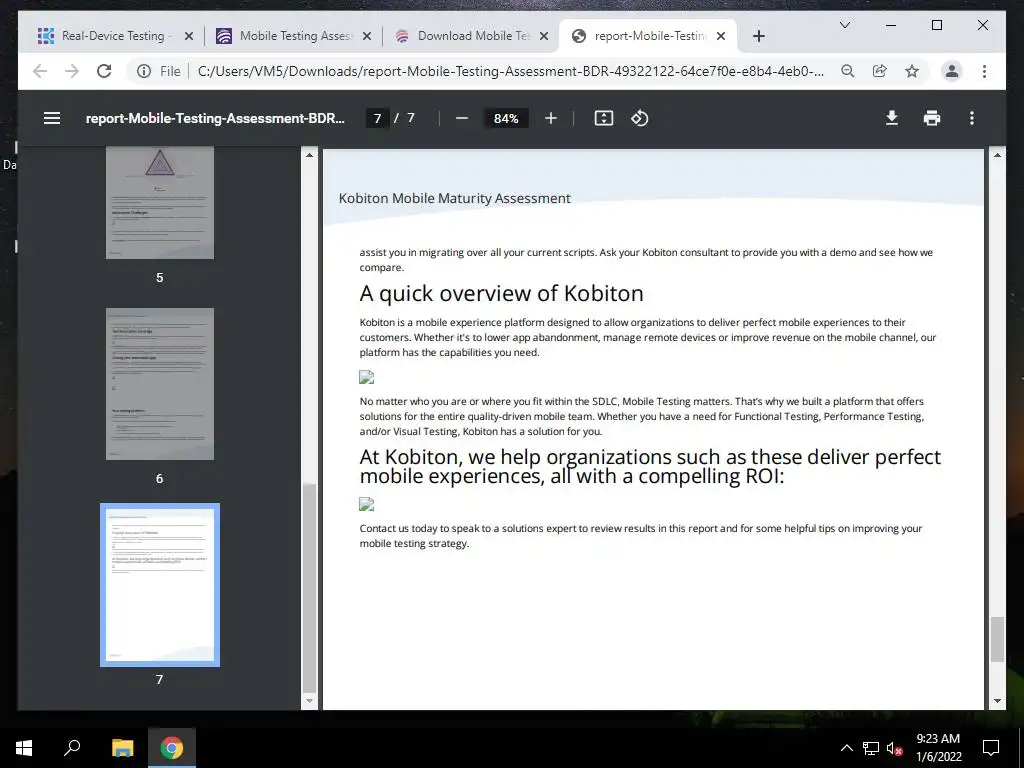Select page 5 thumbnail
This screenshot has height=768, width=1024.
[x=159, y=202]
